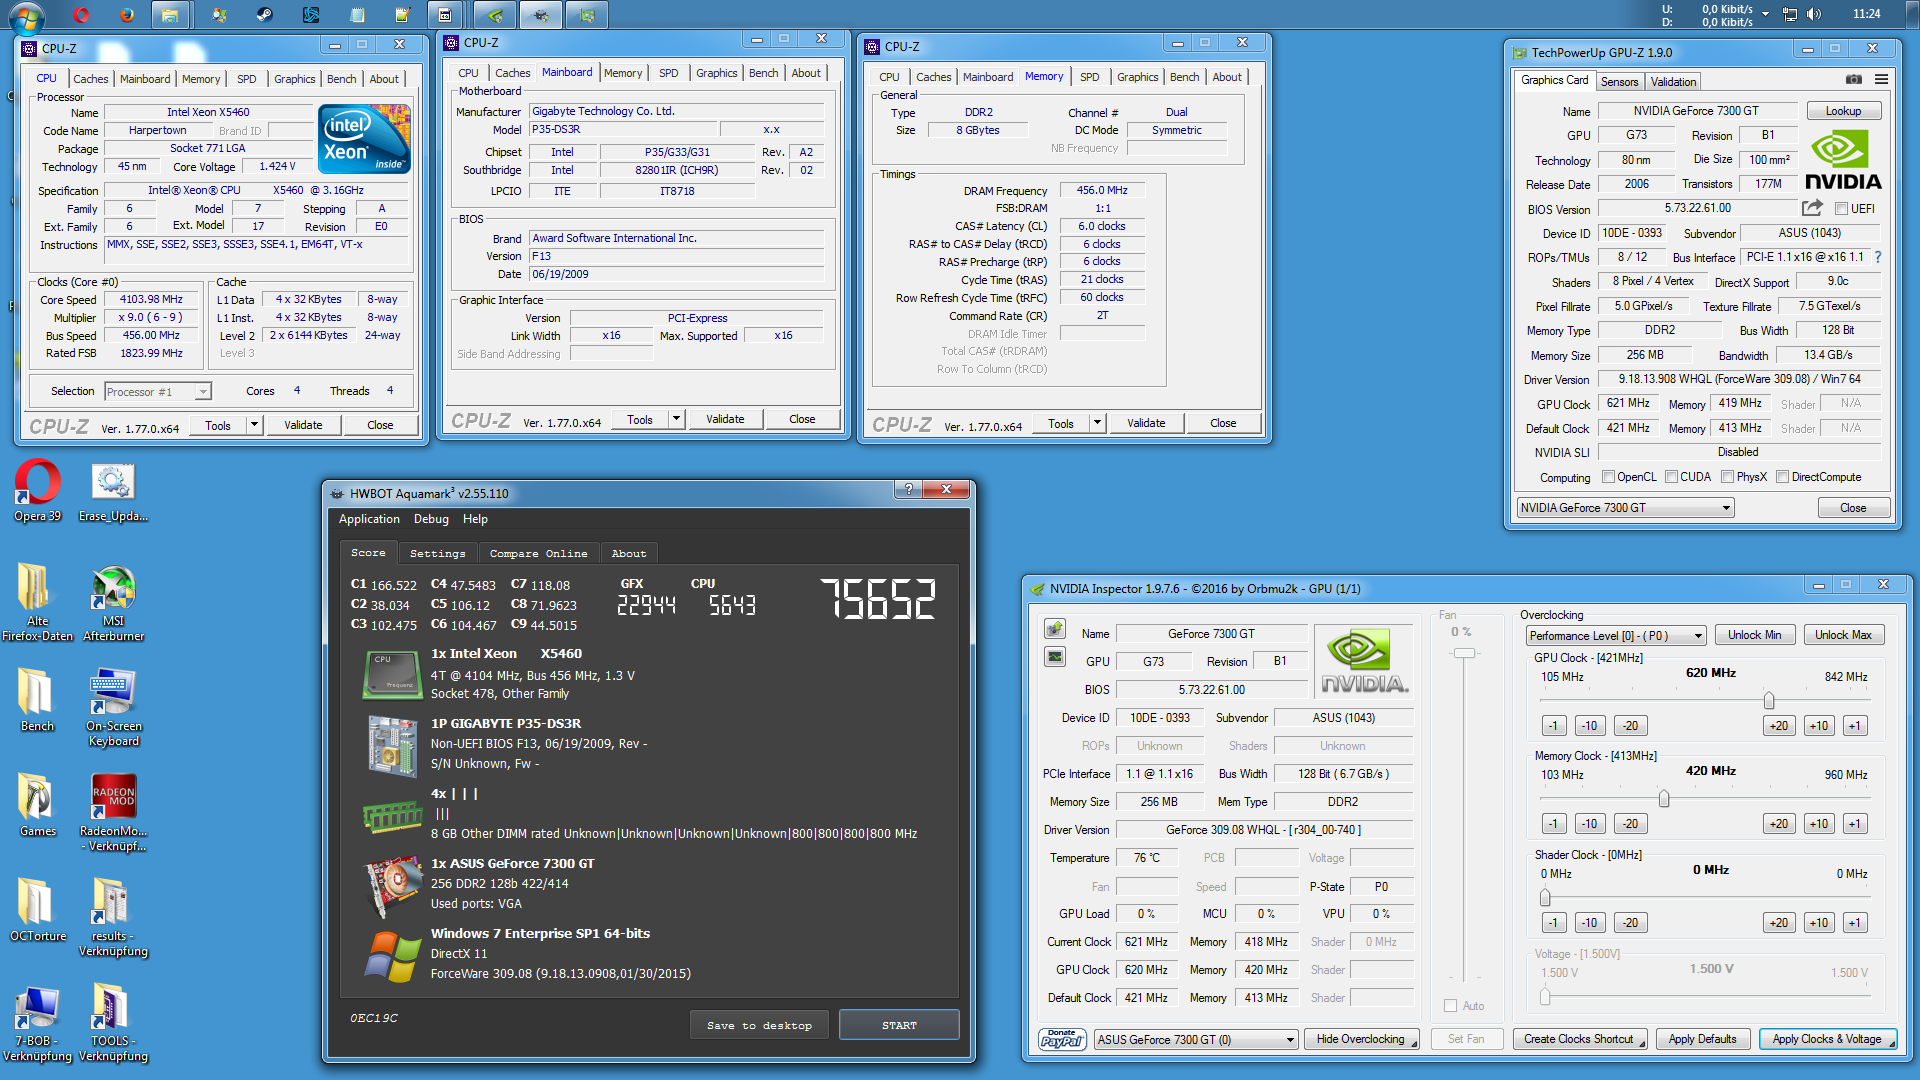Click Apply Clocks & Voltage button

[x=1827, y=1039]
